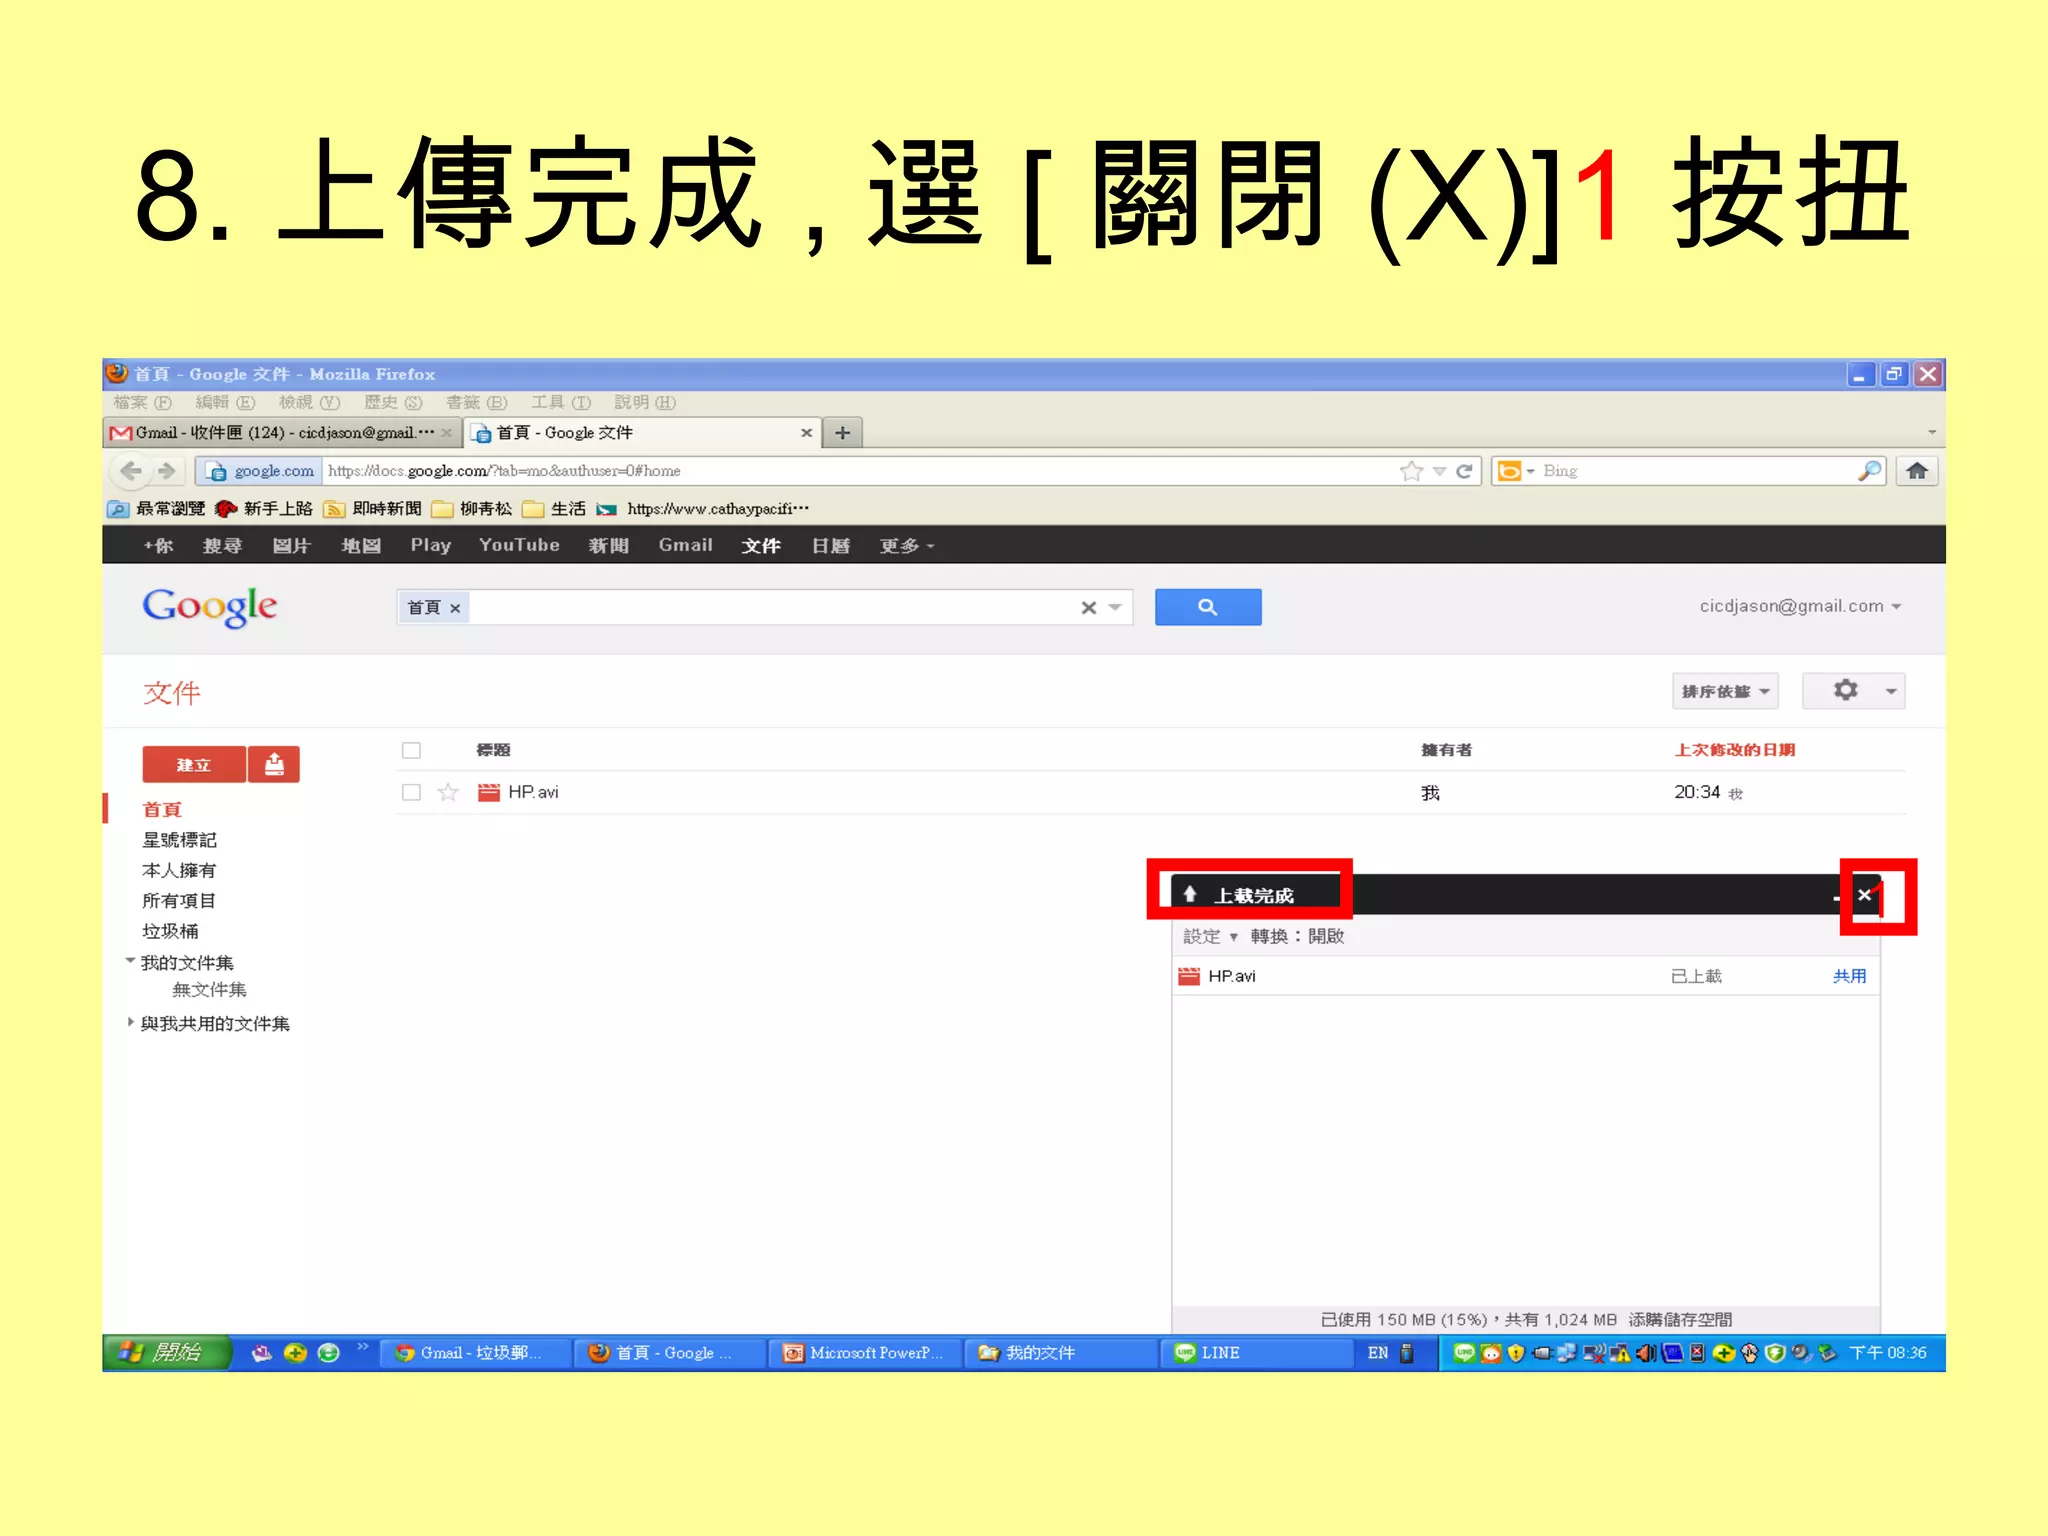The width and height of the screenshot is (2048, 1536).
Task: Star the HP.avi file
Action: click(448, 793)
